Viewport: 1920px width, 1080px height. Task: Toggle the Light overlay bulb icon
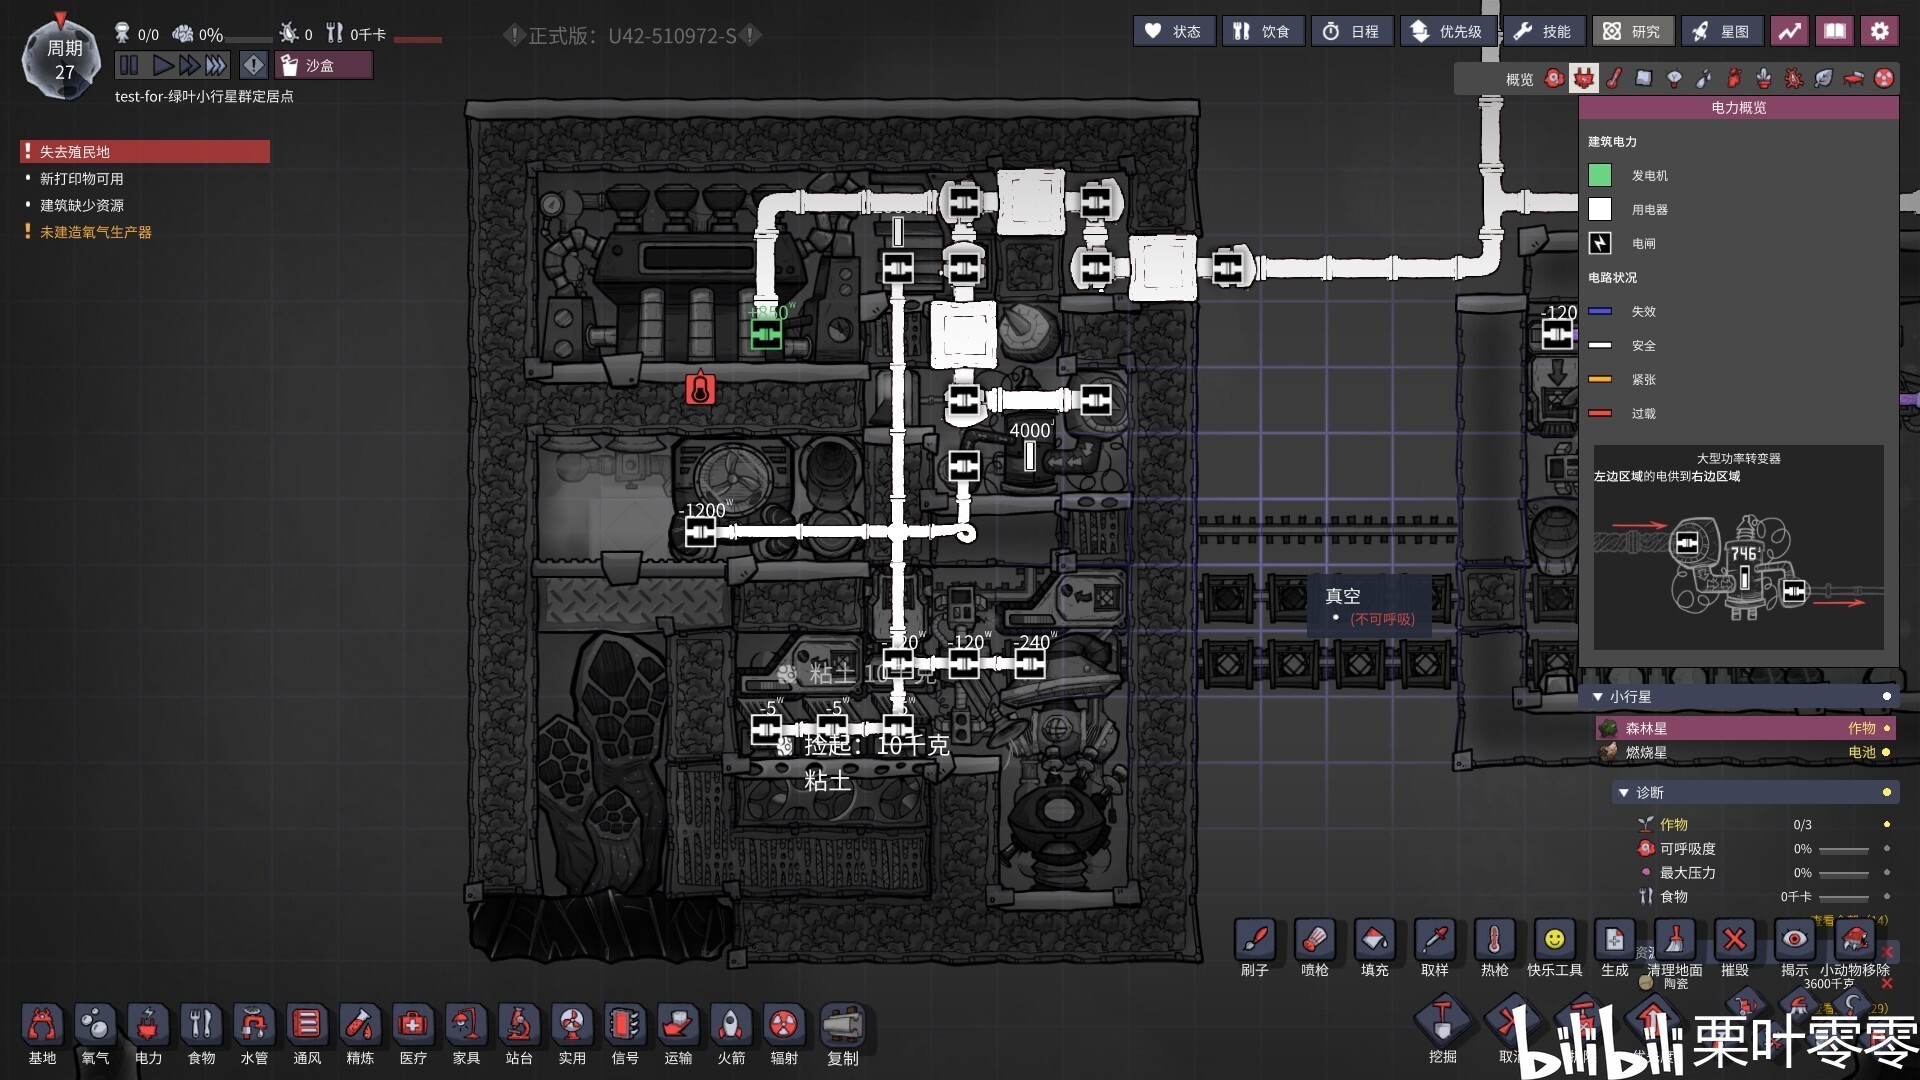(x=1674, y=78)
